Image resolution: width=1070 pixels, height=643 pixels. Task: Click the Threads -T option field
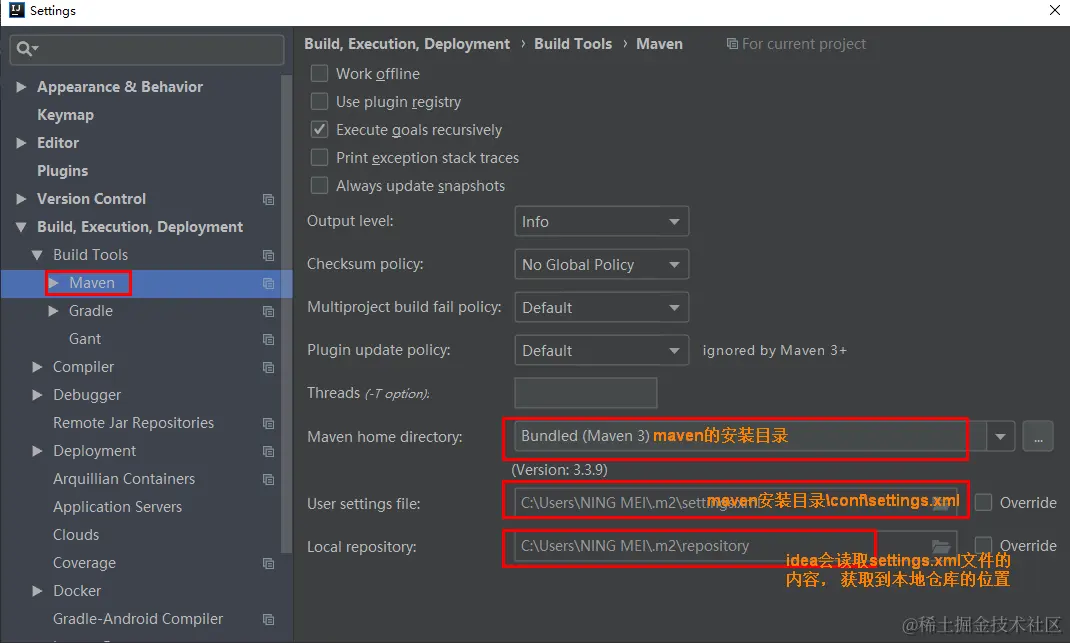(x=585, y=392)
